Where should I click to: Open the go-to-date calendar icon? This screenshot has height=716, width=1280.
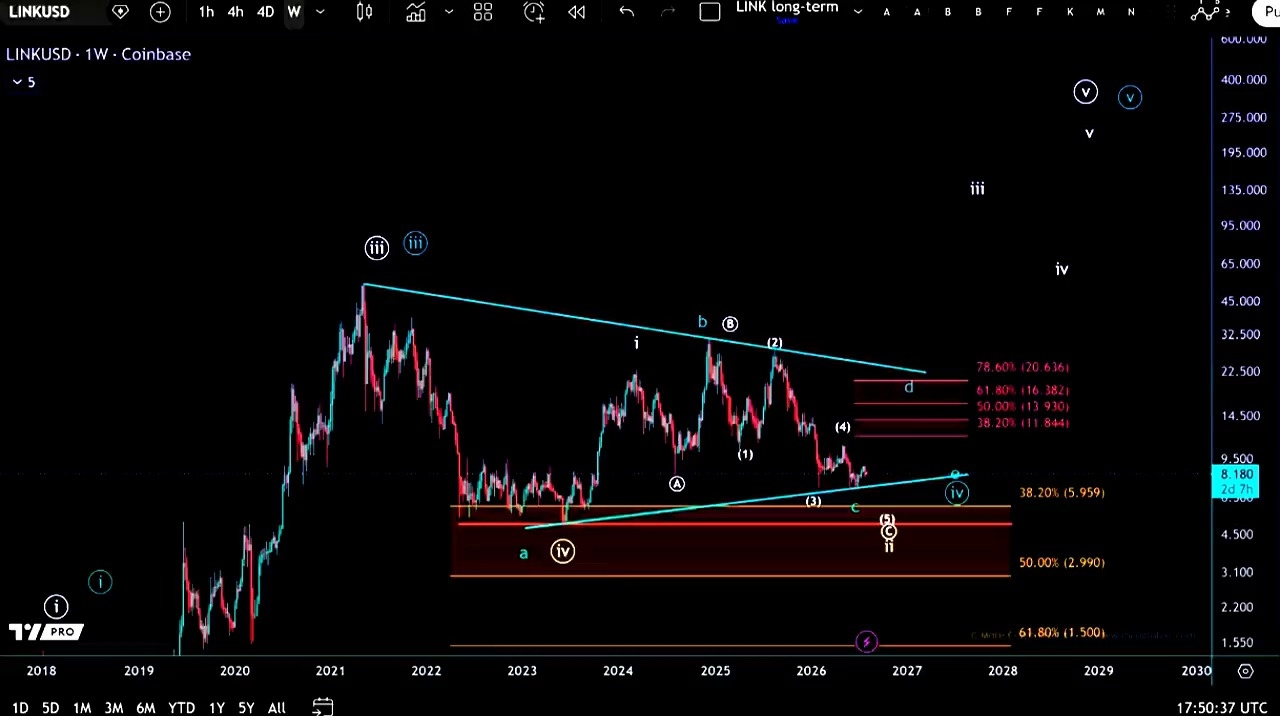pos(322,707)
